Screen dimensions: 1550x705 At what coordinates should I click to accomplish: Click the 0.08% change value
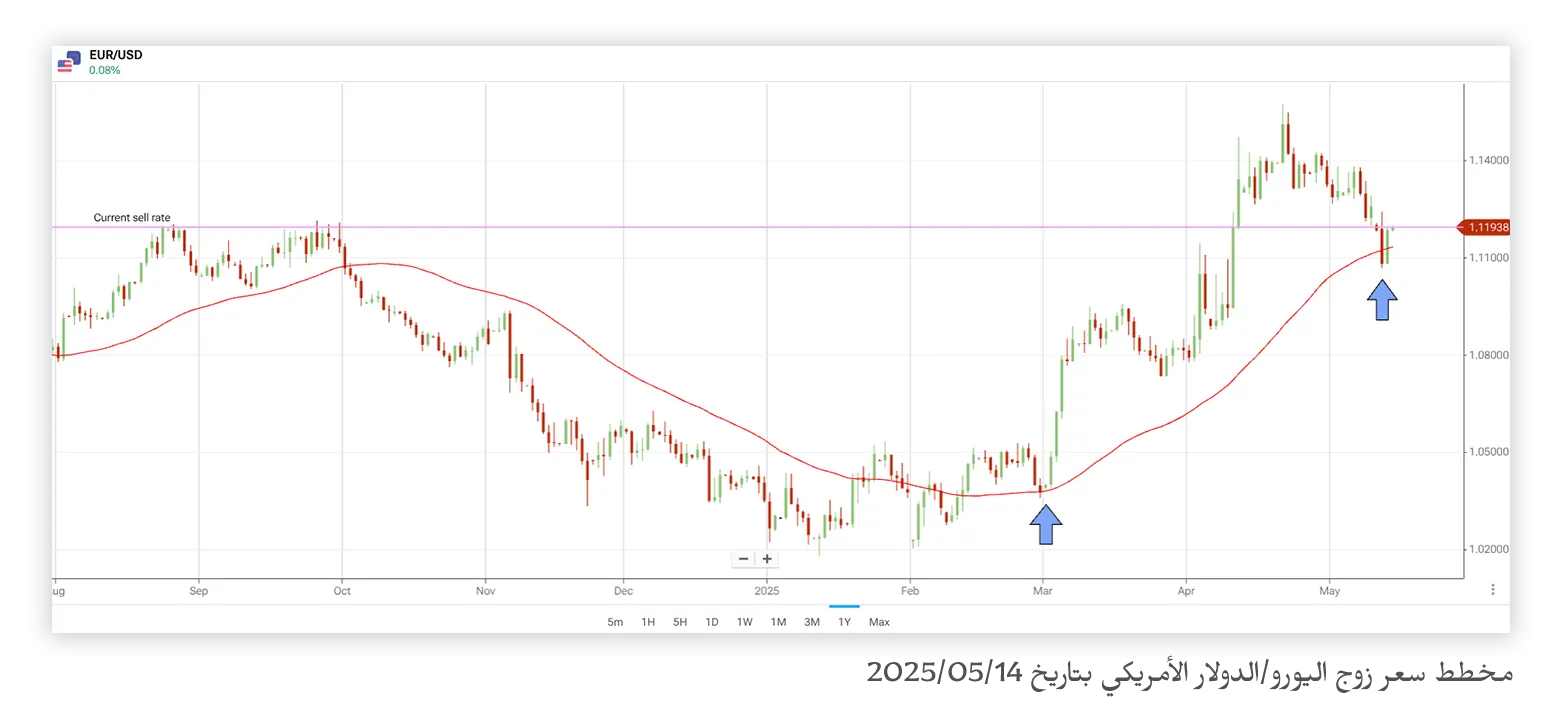click(105, 70)
